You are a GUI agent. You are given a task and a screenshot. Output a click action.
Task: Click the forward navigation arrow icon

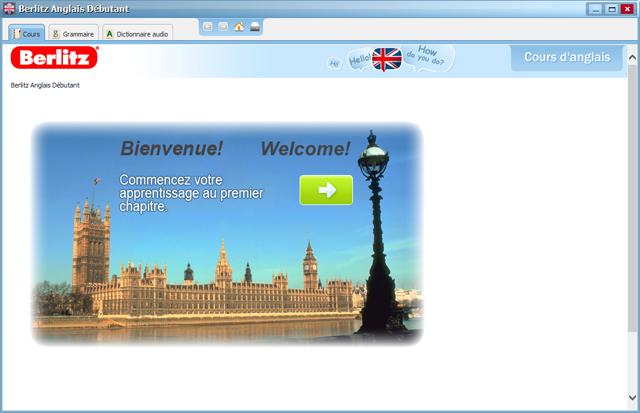(223, 27)
